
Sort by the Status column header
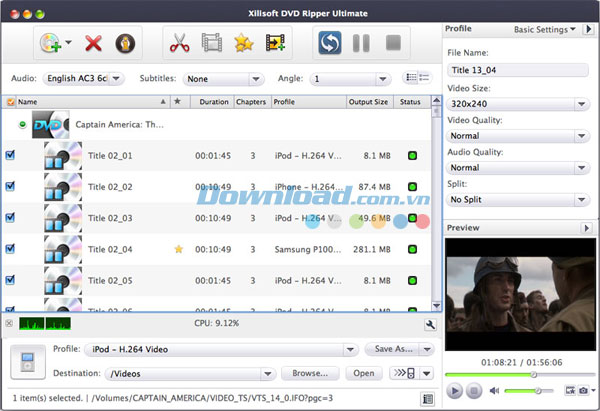(x=410, y=102)
